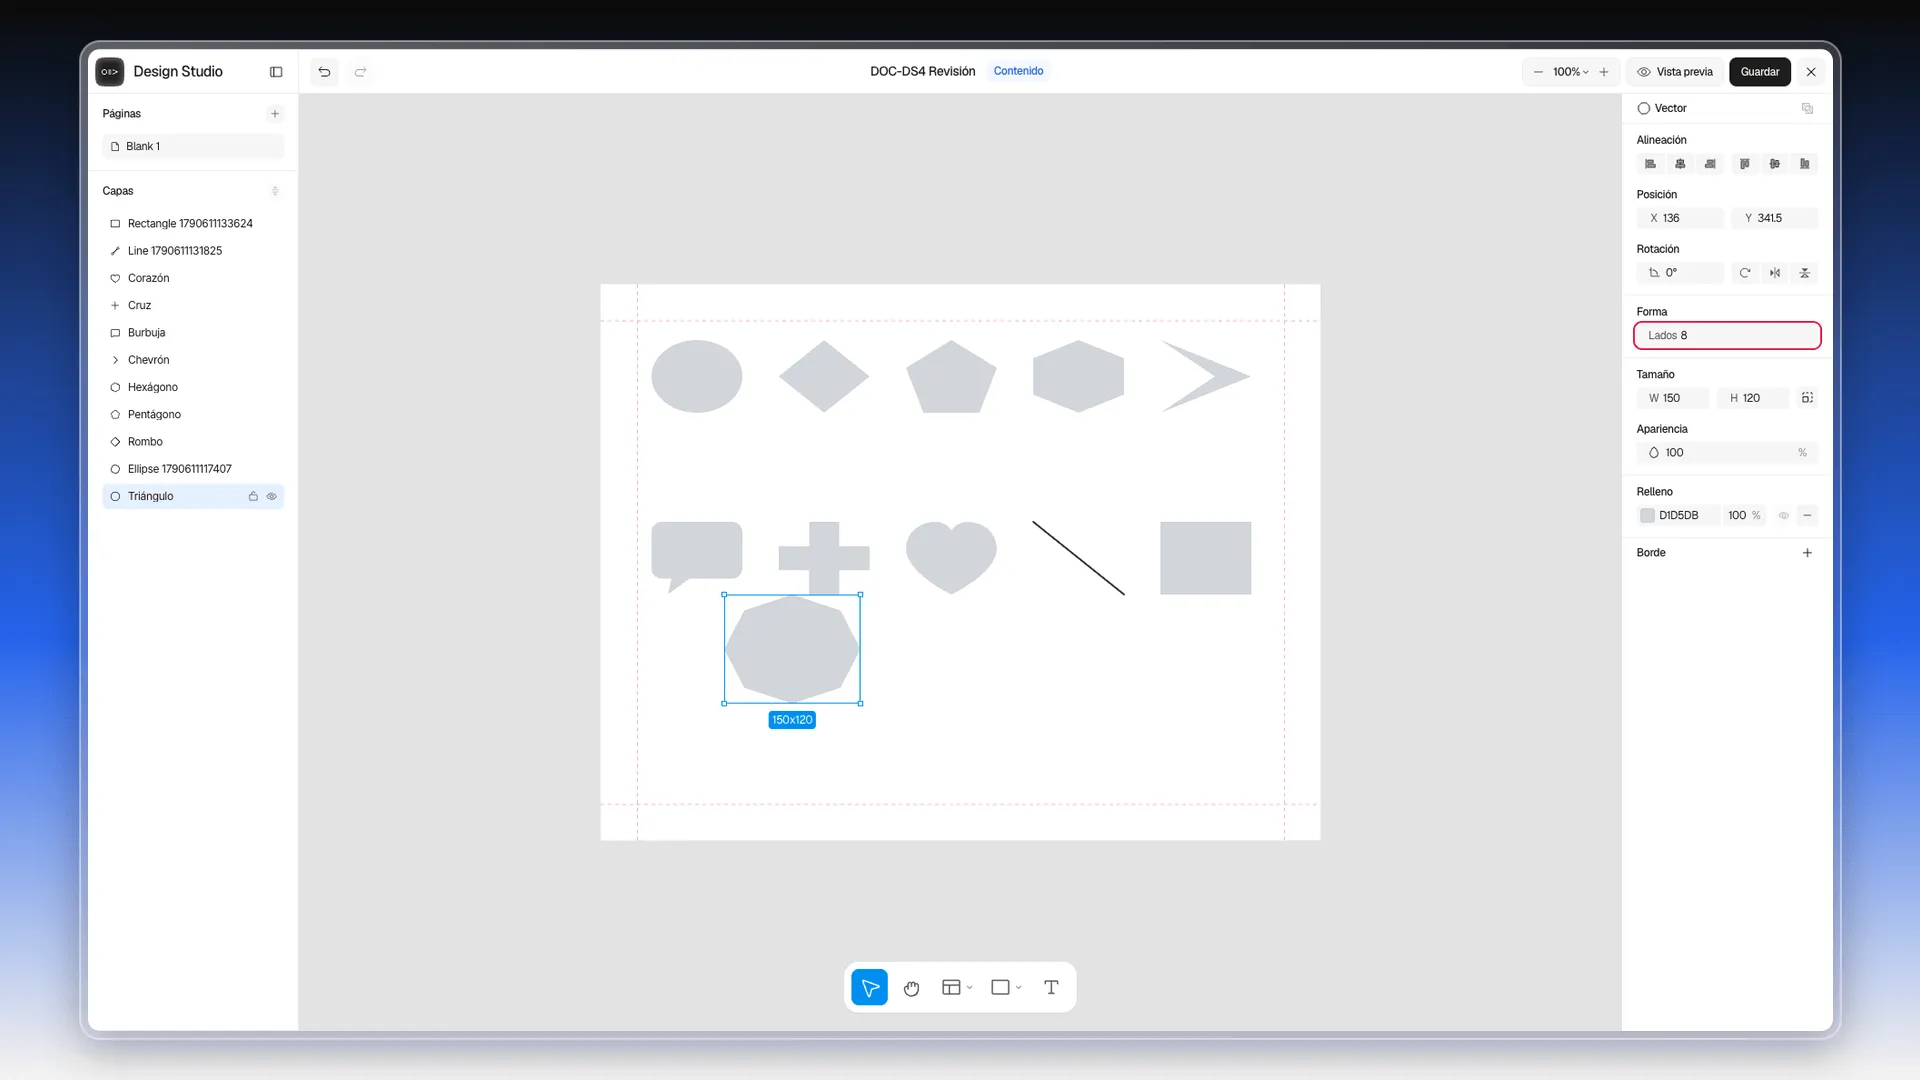This screenshot has width=1920, height=1080.
Task: Rotate shape 90 degrees clockwise
Action: [x=1745, y=273]
